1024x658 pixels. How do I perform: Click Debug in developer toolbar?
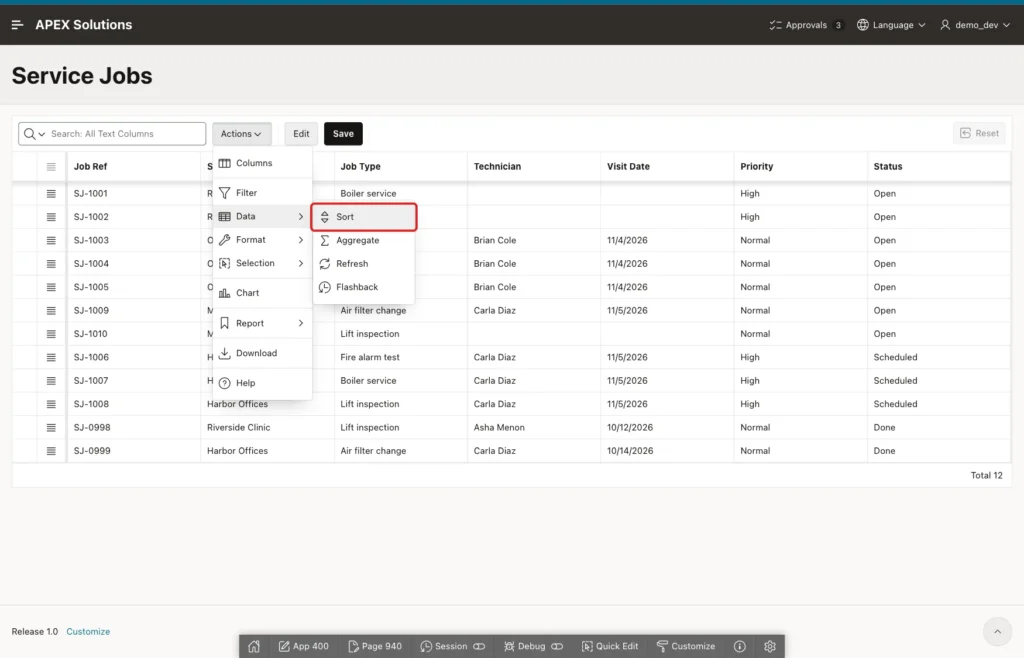pyautogui.click(x=533, y=646)
